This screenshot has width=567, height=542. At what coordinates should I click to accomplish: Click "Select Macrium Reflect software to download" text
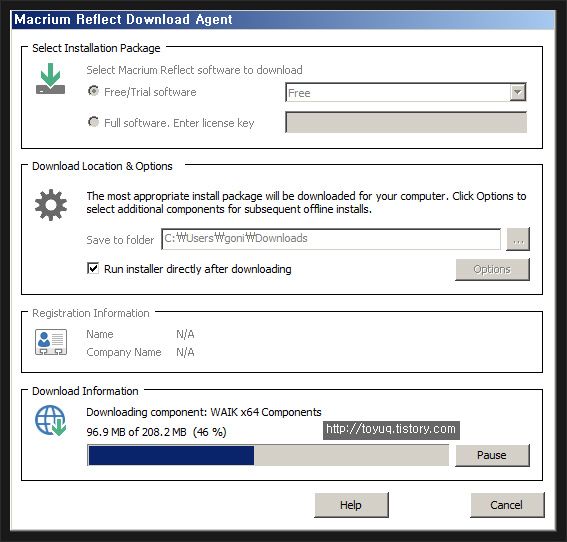tap(194, 70)
